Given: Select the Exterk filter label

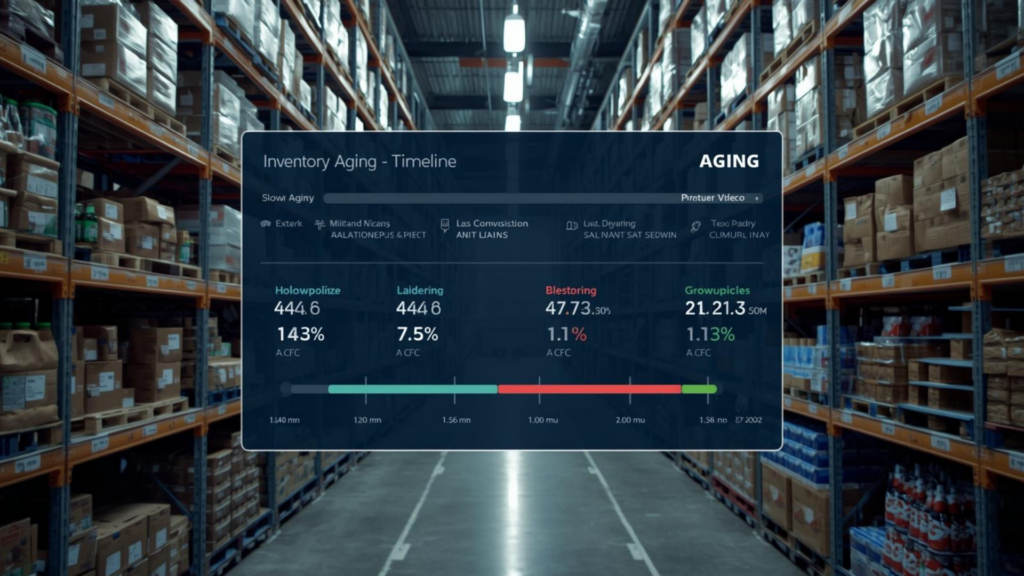Looking at the screenshot, I should tap(289, 223).
